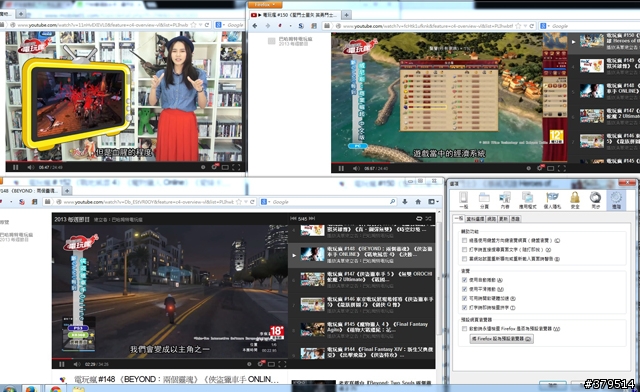Shuffle playlist in bottom window
The height and width of the screenshot is (392, 640).
coord(429,218)
